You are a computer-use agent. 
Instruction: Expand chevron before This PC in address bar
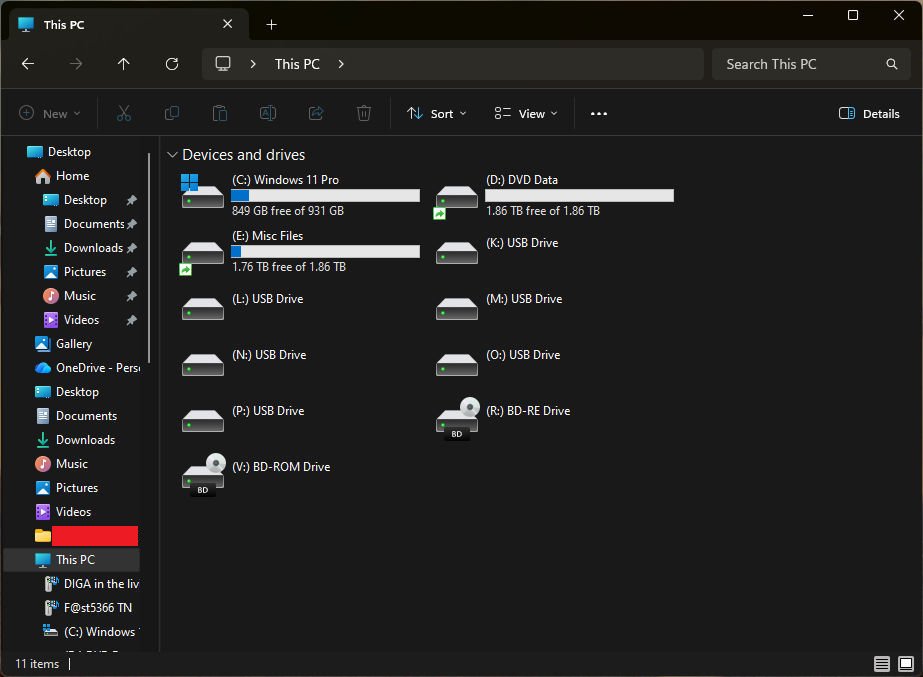(x=253, y=64)
